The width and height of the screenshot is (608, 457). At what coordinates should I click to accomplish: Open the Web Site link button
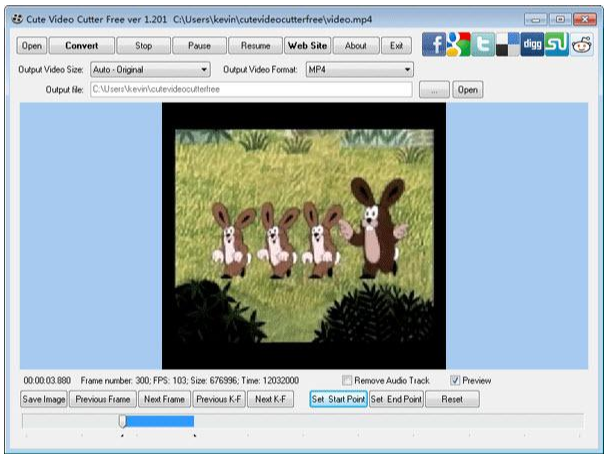pos(307,46)
